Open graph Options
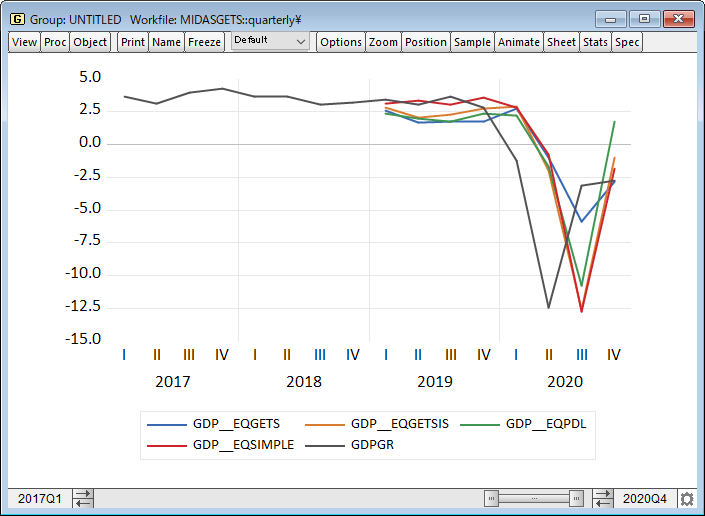705x516 pixels. click(x=341, y=42)
